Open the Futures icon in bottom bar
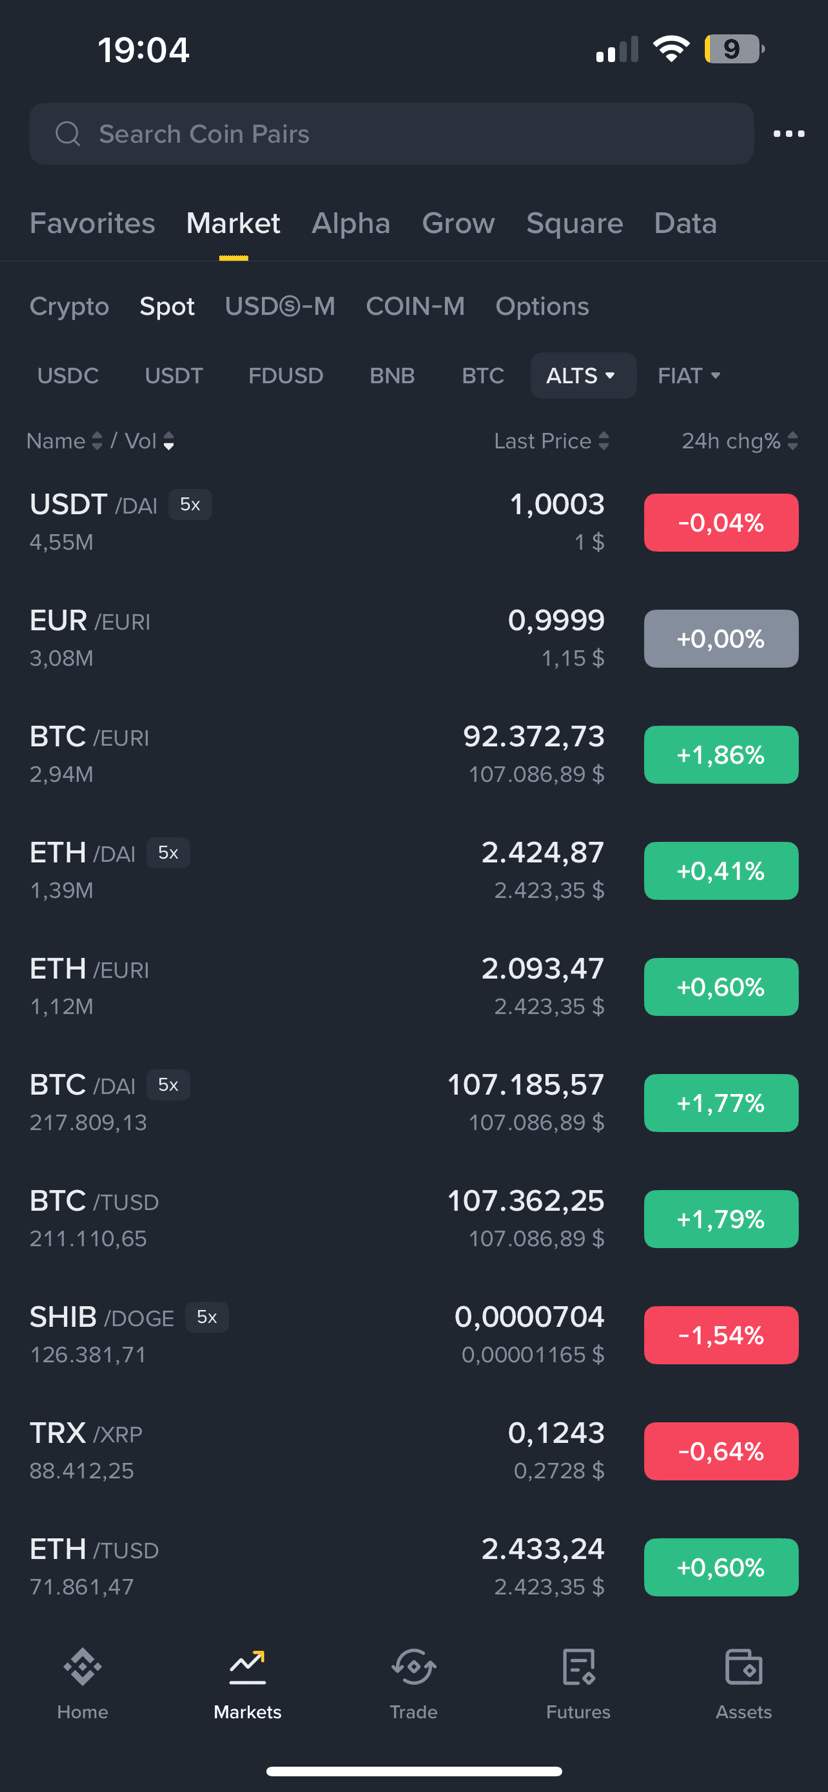 pyautogui.click(x=578, y=1666)
